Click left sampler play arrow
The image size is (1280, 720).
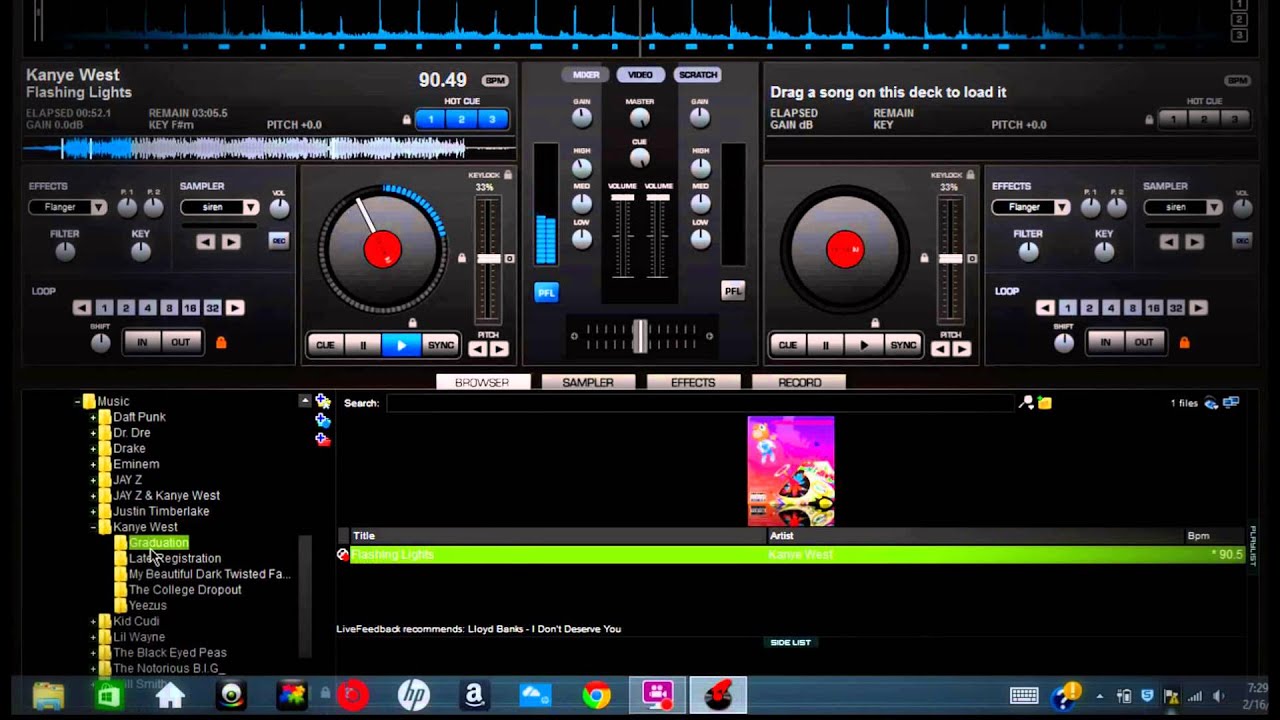click(x=231, y=242)
